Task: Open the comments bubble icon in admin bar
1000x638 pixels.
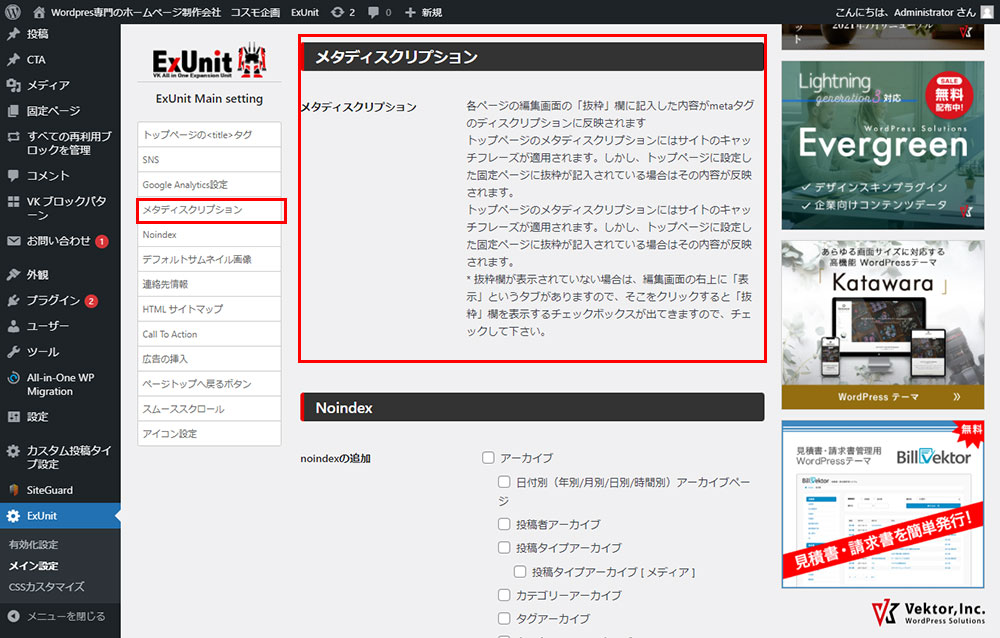Action: (374, 12)
